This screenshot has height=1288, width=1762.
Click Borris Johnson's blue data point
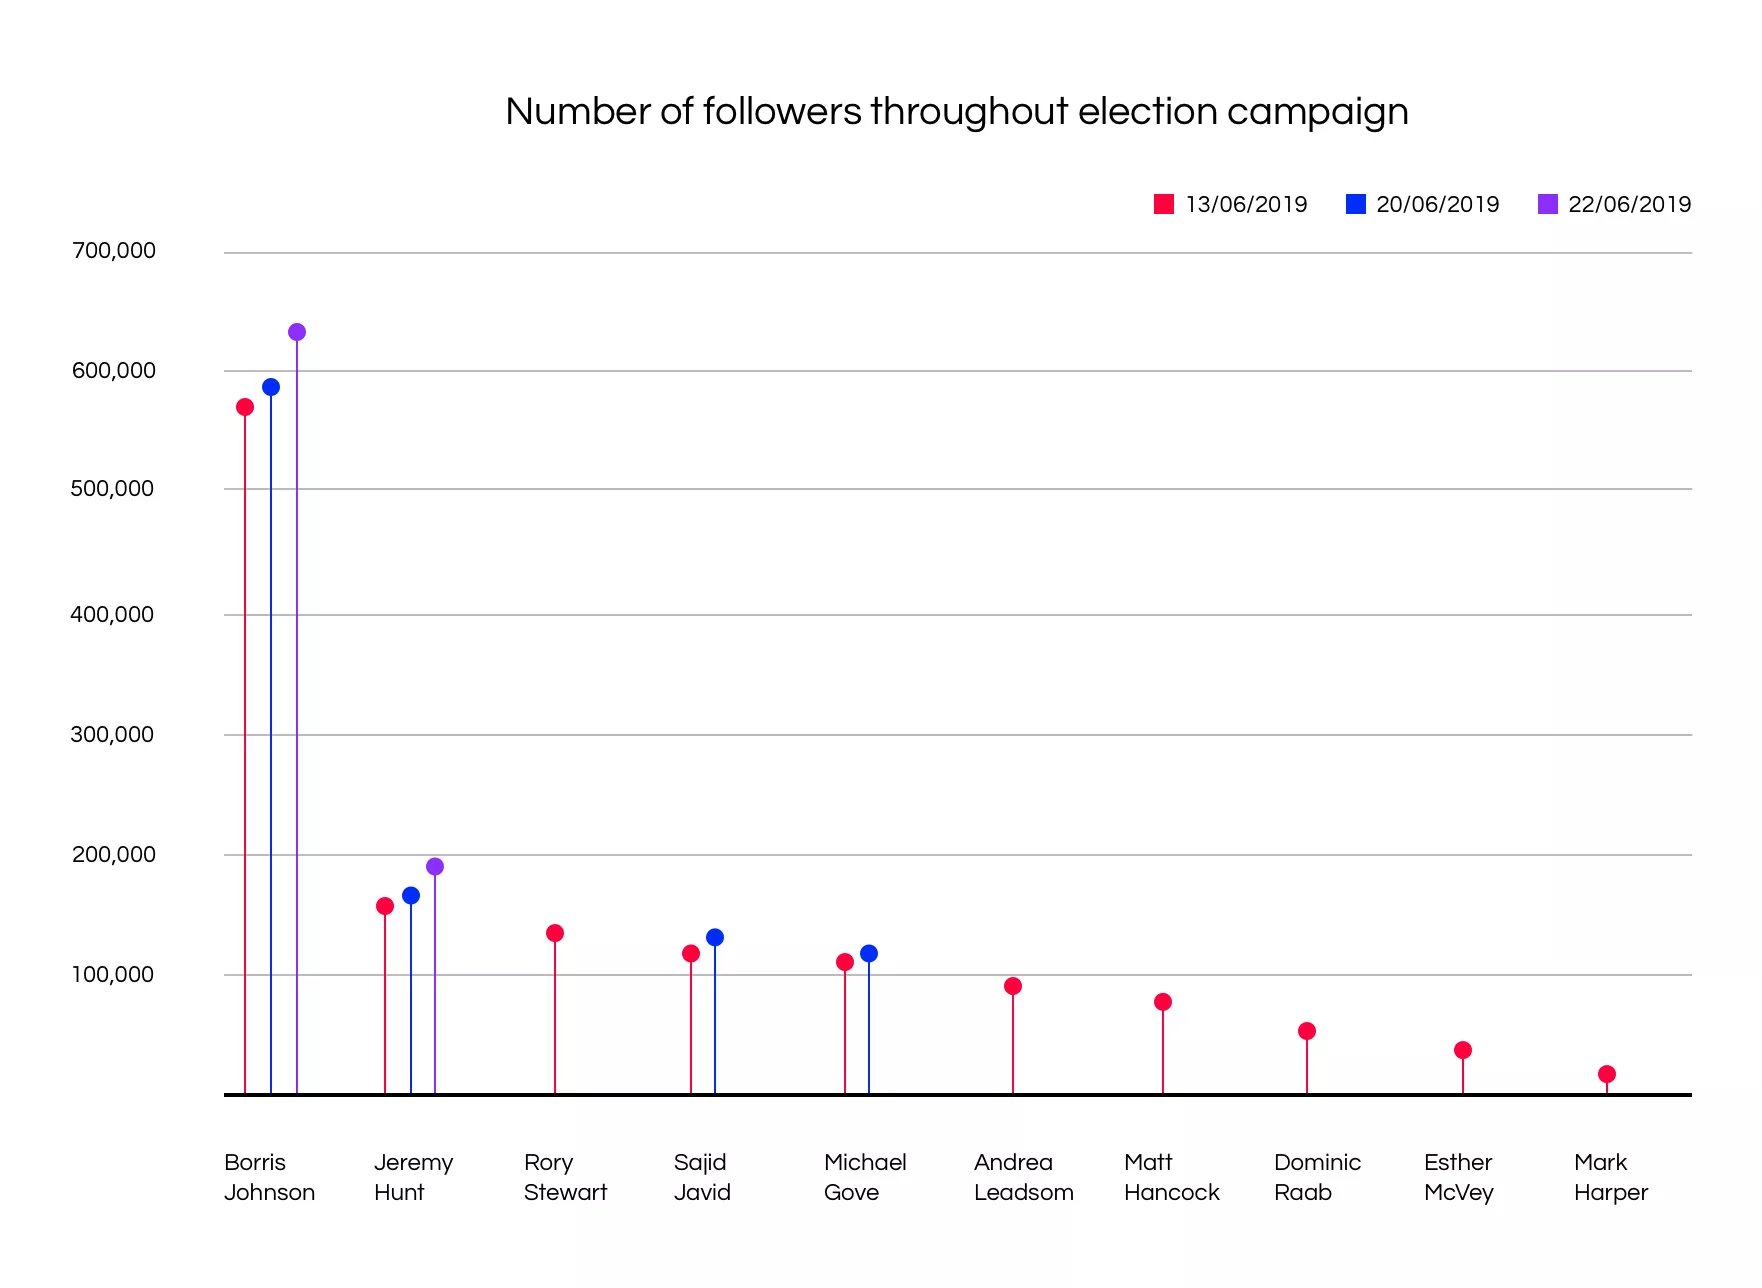[x=271, y=387]
